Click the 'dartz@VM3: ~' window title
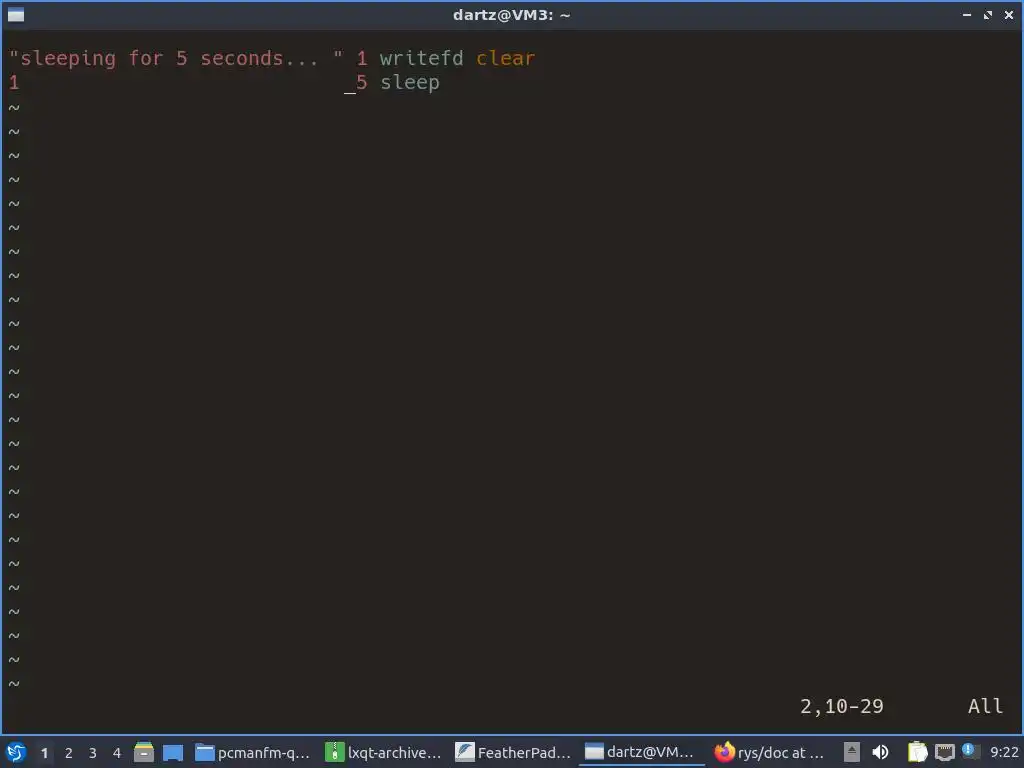Screen dimensions: 1024x768 pyautogui.click(x=511, y=14)
